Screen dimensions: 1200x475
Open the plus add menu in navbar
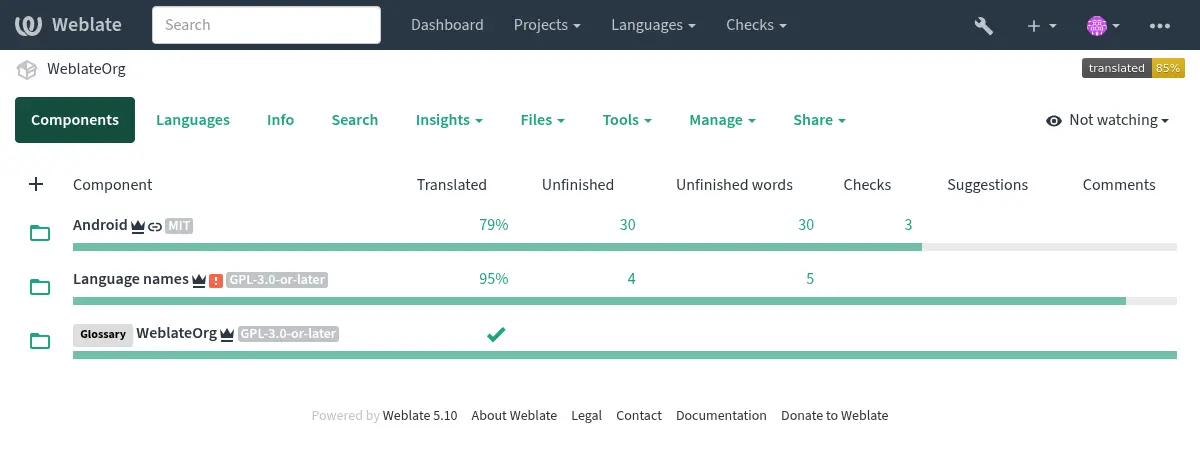pyautogui.click(x=1042, y=26)
